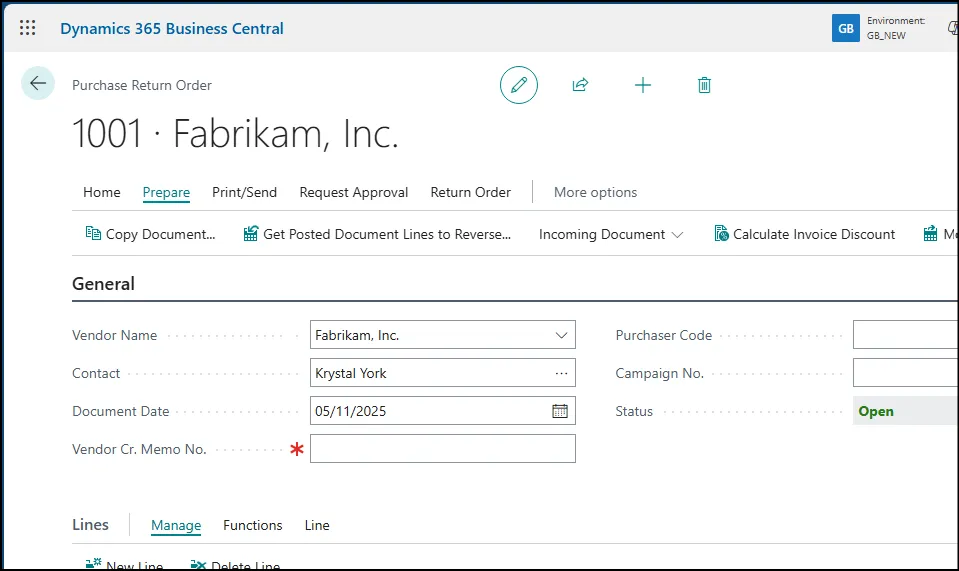
Task: Click the New Line icon
Action: click(x=94, y=564)
